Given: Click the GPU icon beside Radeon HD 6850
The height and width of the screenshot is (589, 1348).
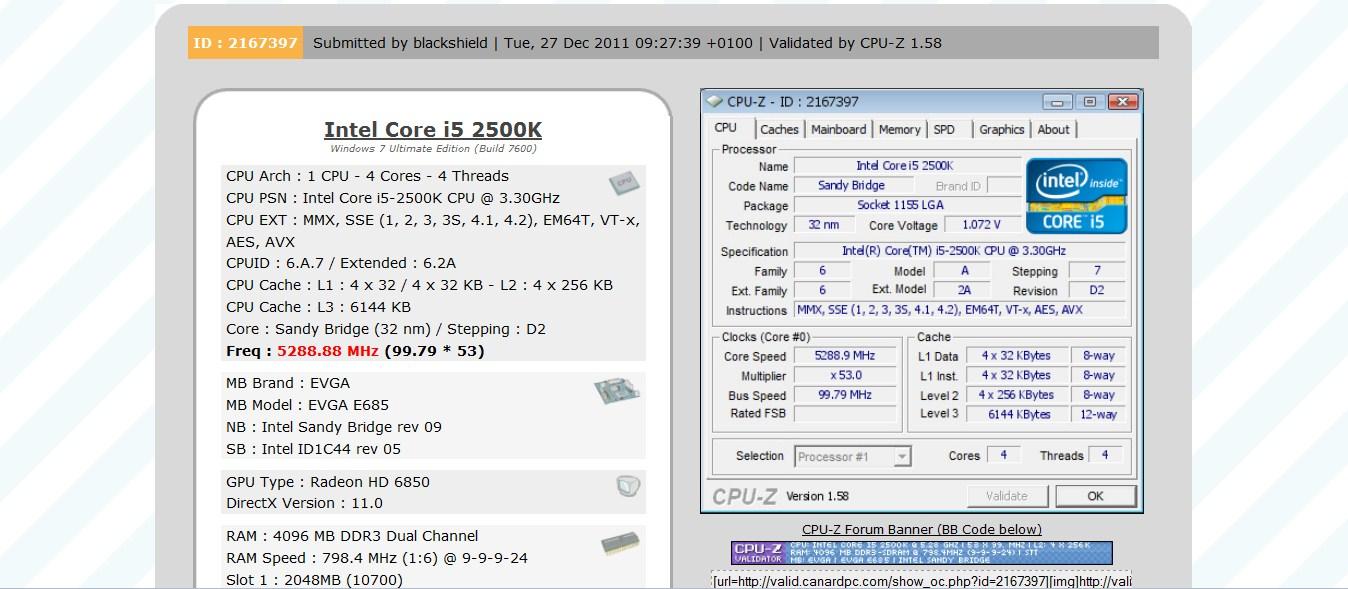Looking at the screenshot, I should point(628,486).
